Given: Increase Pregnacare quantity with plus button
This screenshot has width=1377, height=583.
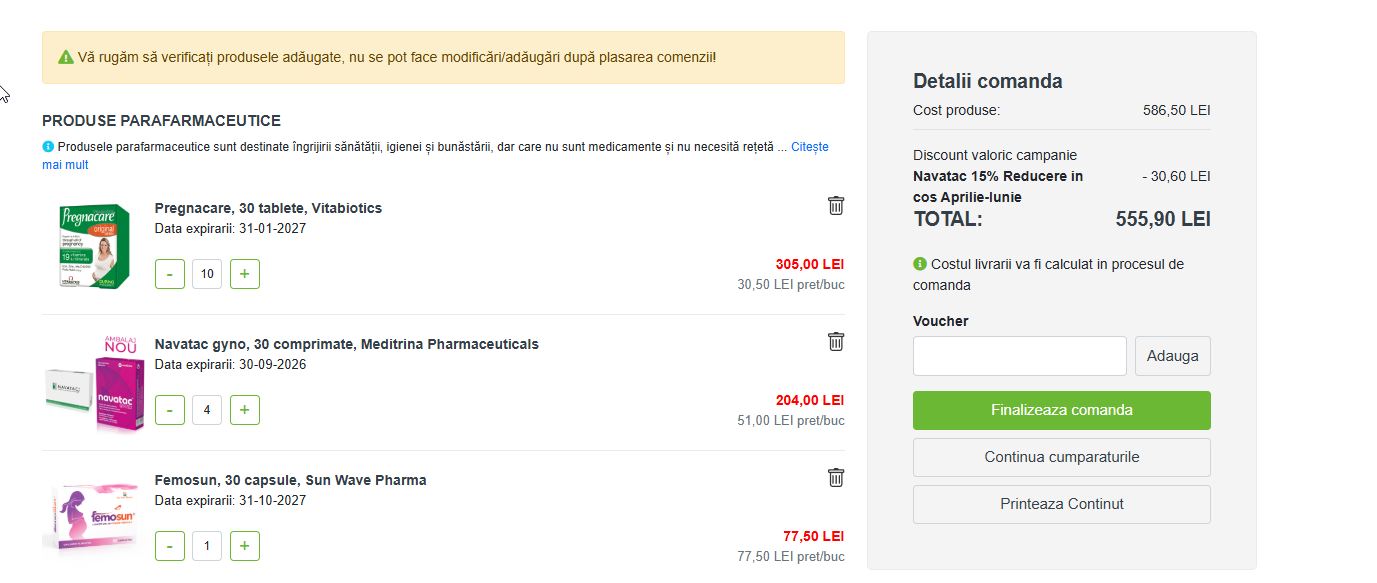Looking at the screenshot, I should click(x=245, y=274).
